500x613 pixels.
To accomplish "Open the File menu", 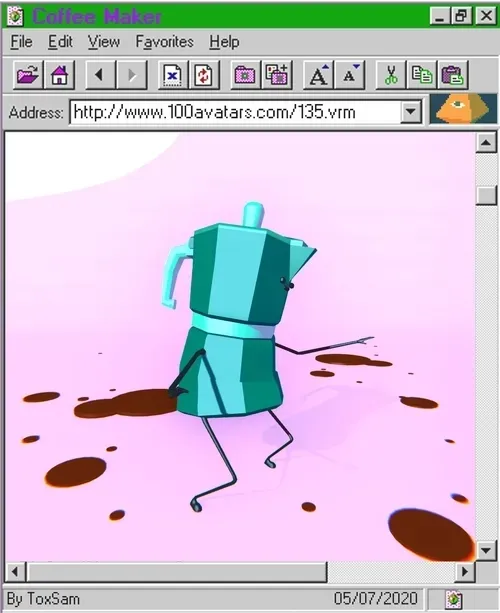I will (22, 41).
